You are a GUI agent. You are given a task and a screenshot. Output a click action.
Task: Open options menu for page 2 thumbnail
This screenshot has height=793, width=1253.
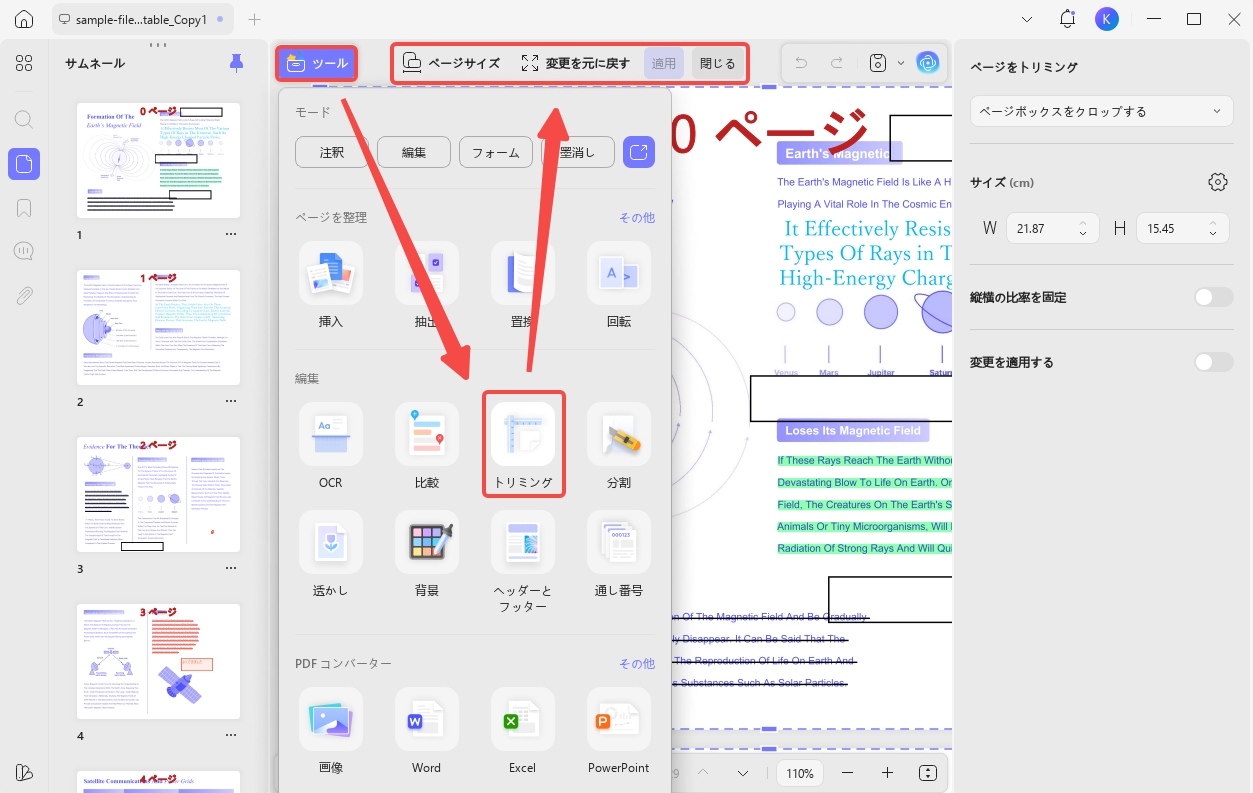230,401
